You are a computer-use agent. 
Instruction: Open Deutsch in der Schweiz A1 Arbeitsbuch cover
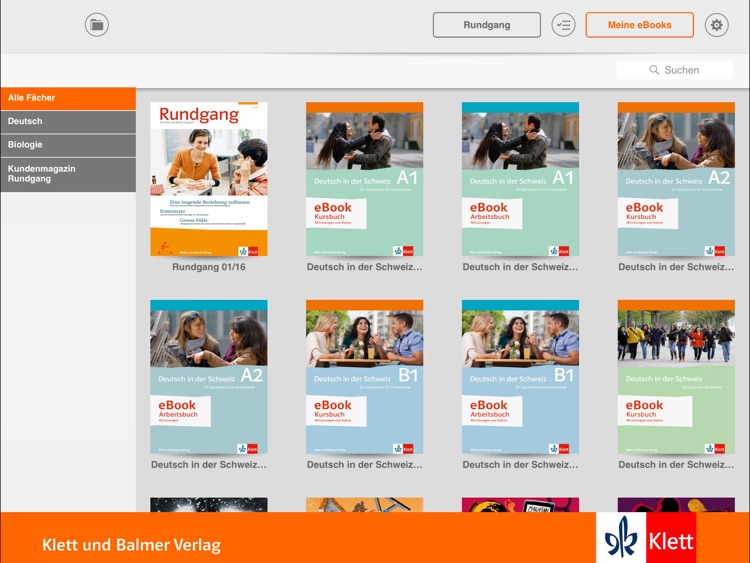(x=520, y=179)
